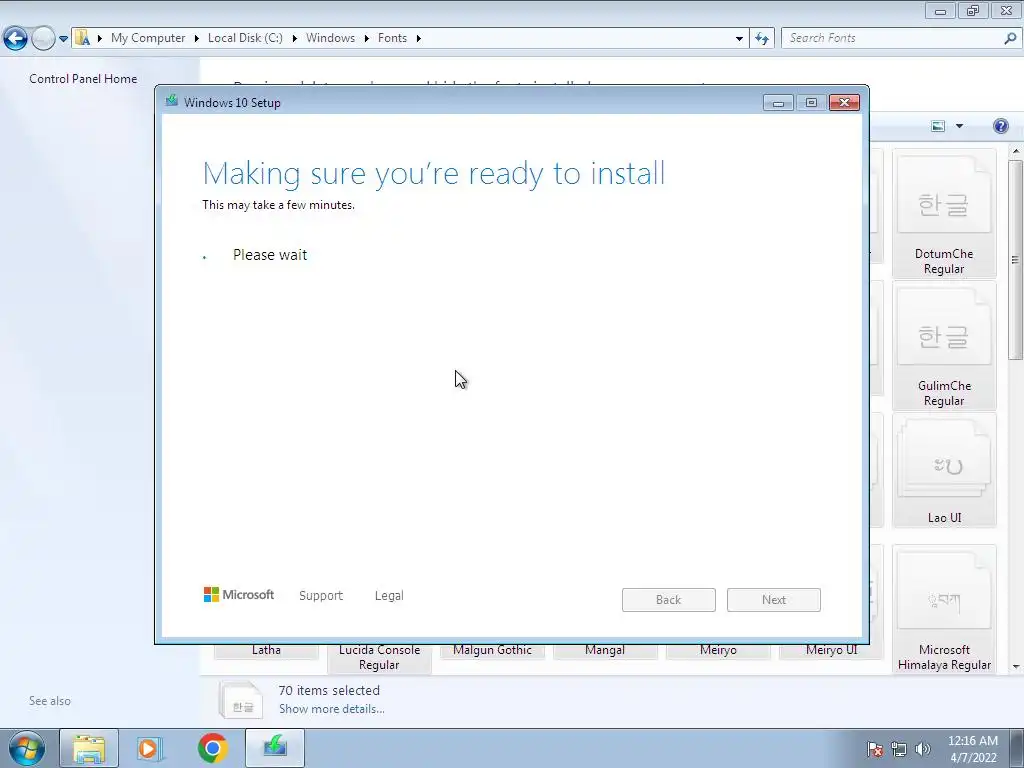Click the Meiryo UI font label
Screen dimensions: 1024x768
click(831, 650)
